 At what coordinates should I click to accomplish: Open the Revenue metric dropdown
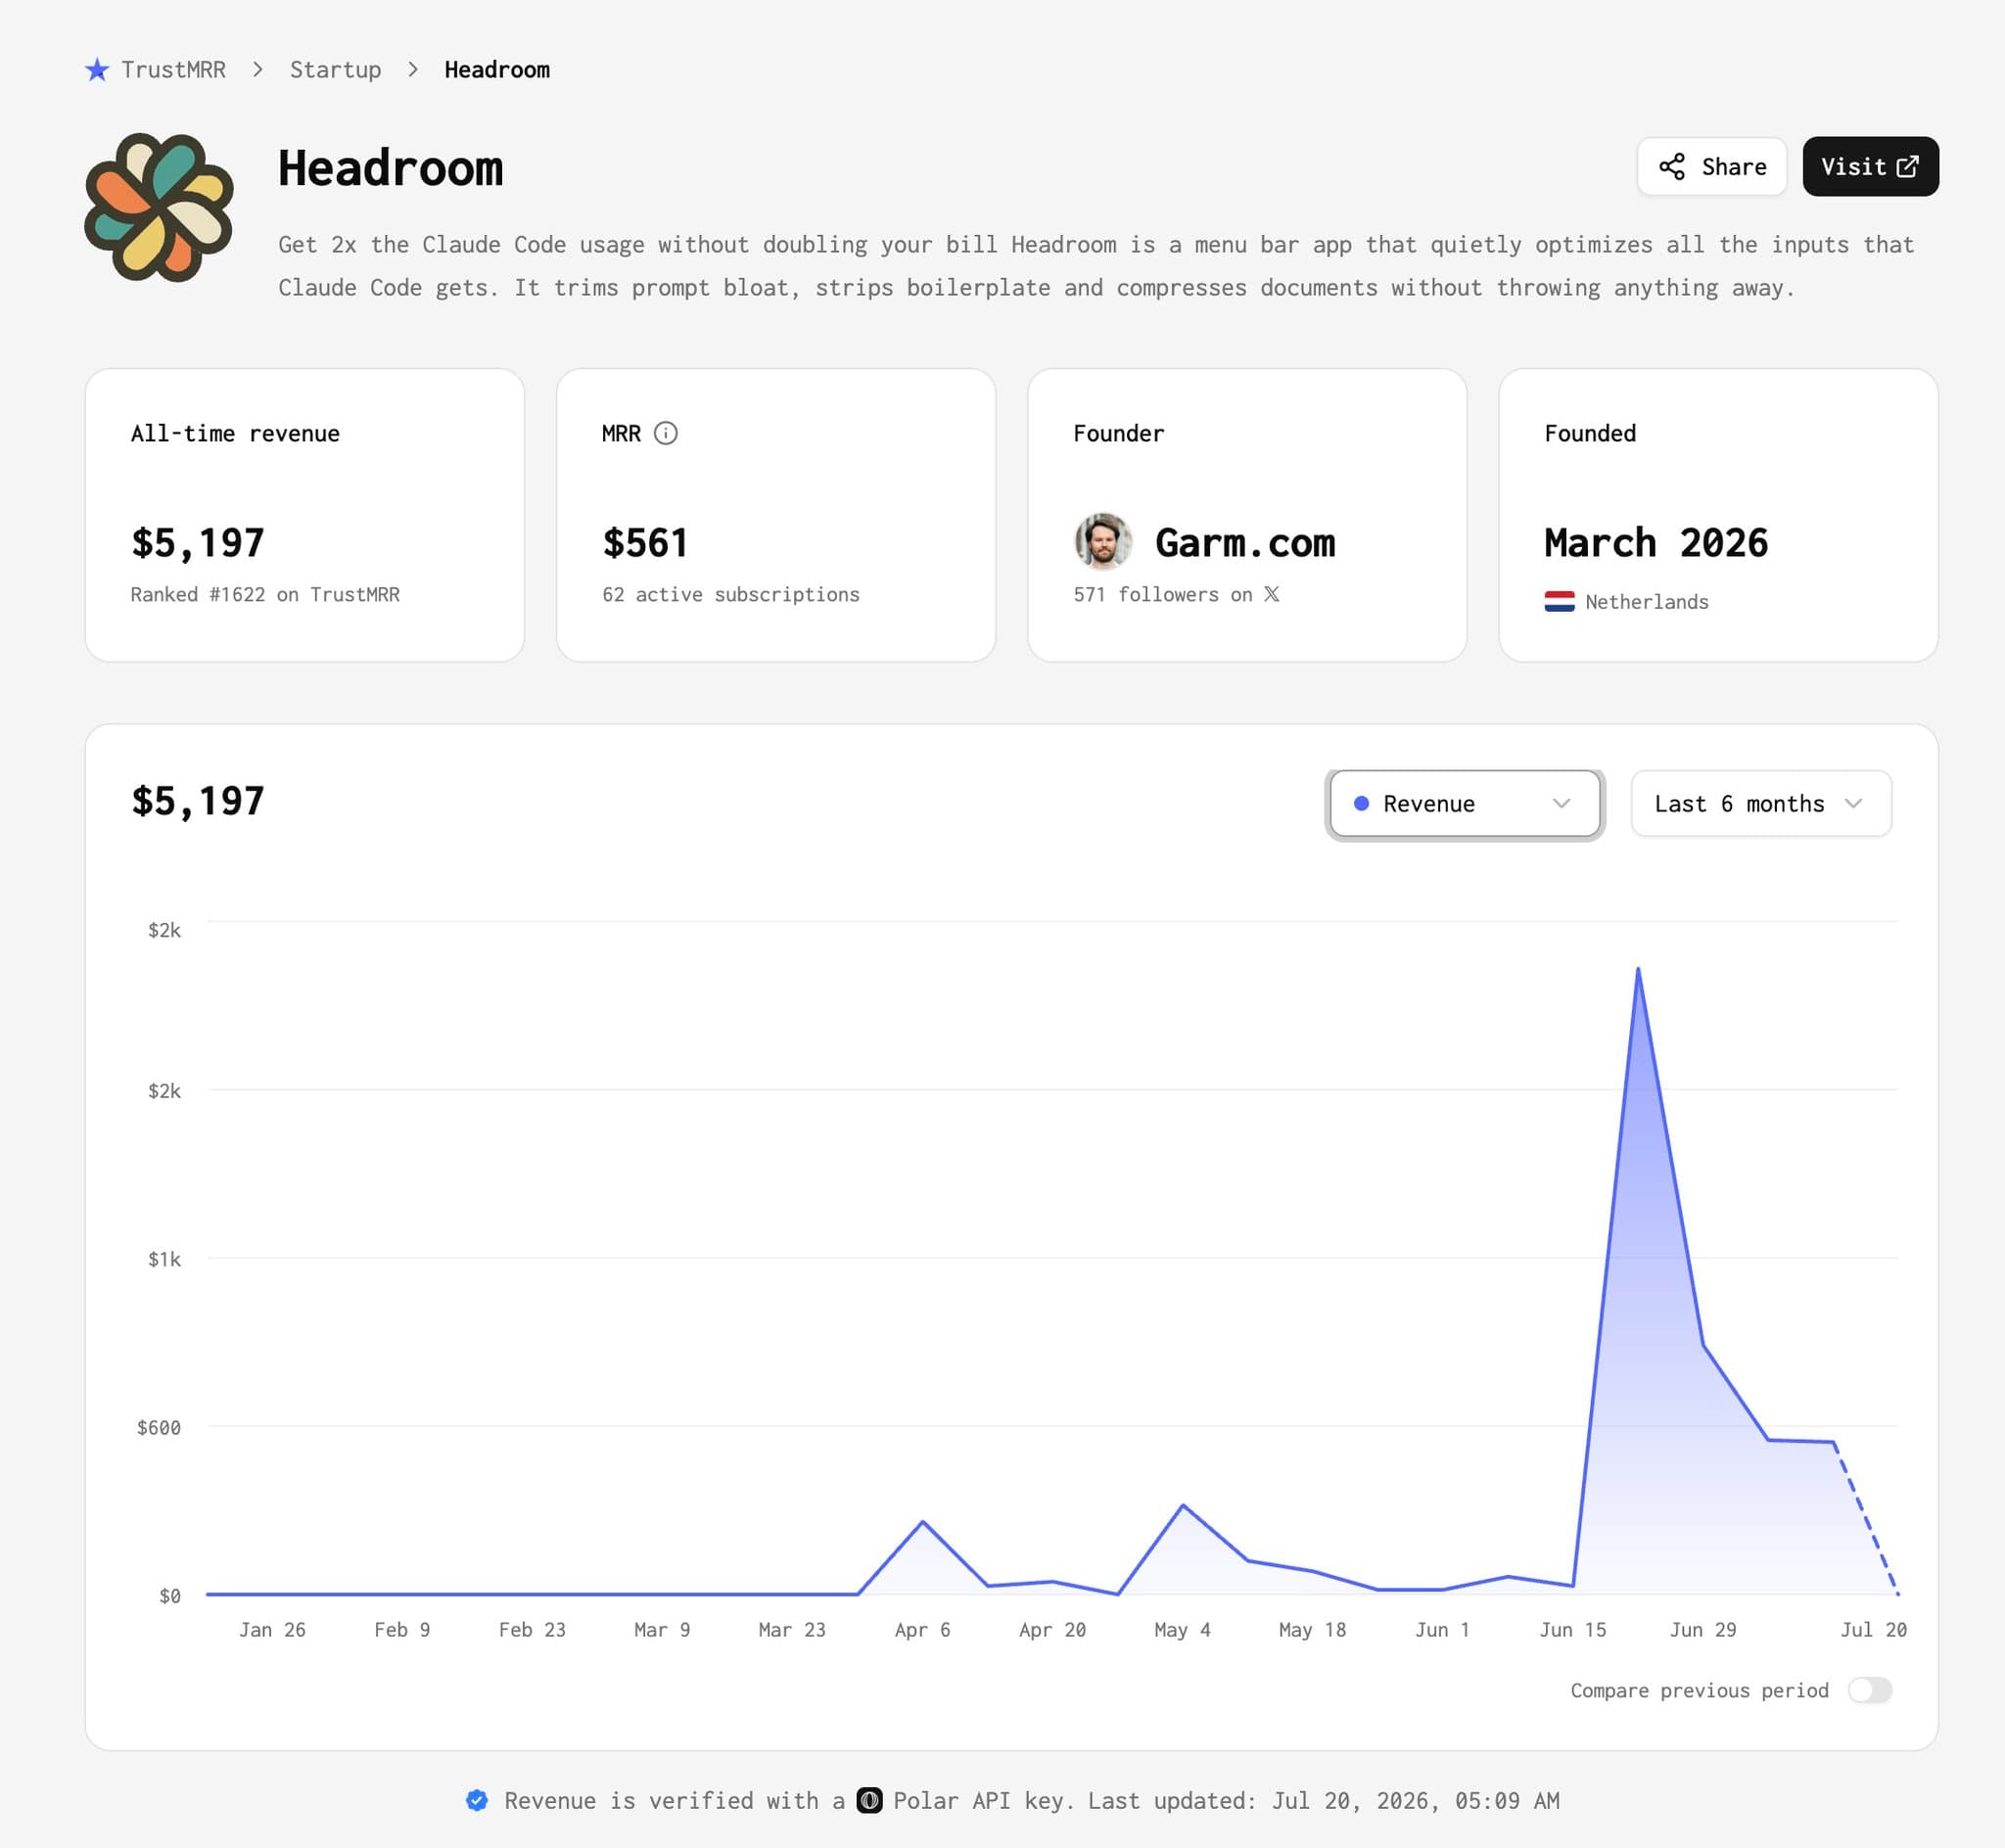[1465, 803]
